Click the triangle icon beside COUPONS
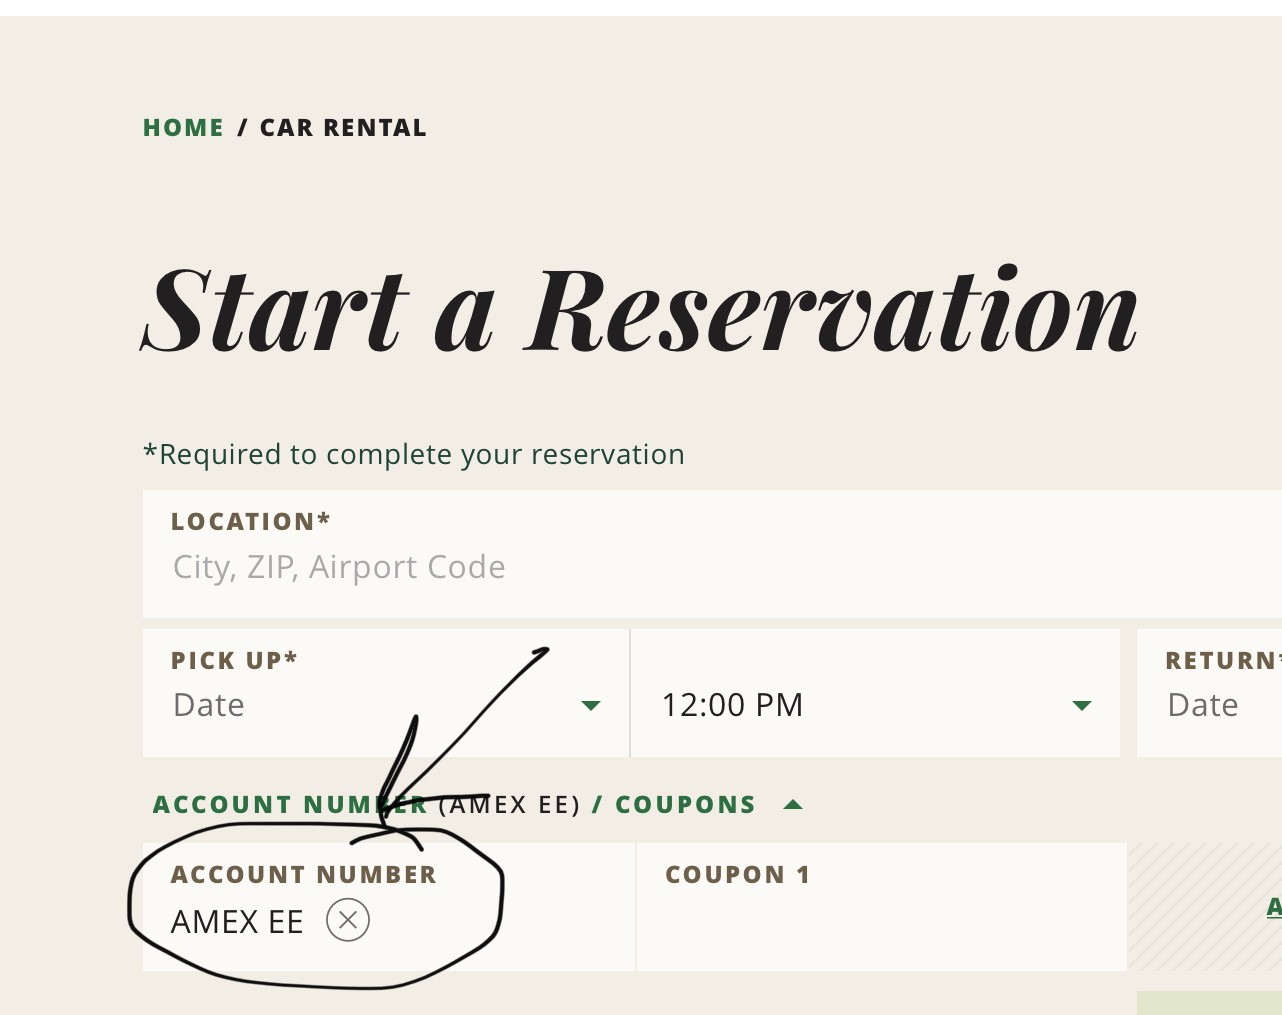The width and height of the screenshot is (1282, 1015). point(793,805)
